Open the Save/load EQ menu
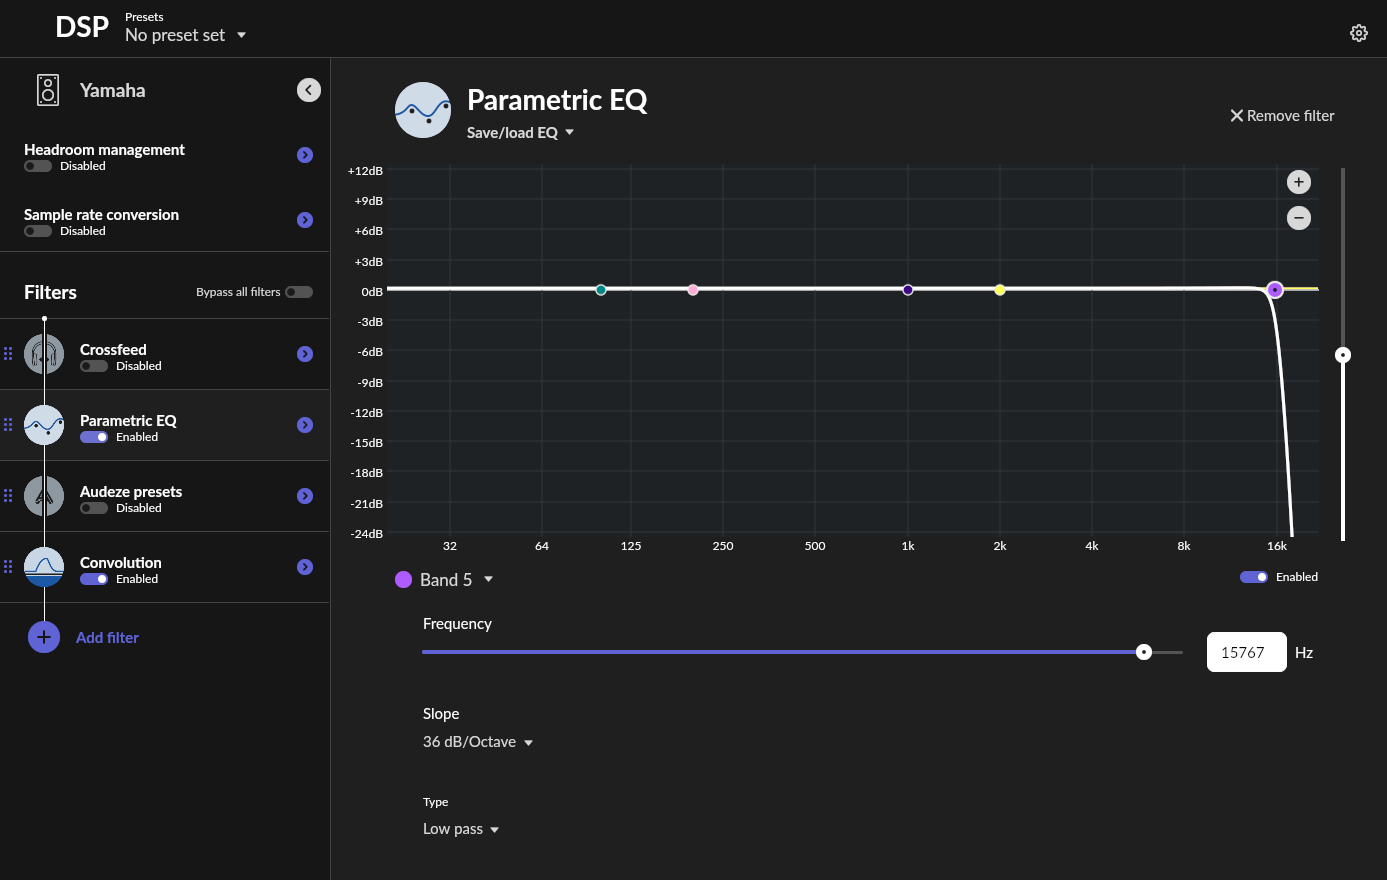The height and width of the screenshot is (880, 1387). point(520,133)
